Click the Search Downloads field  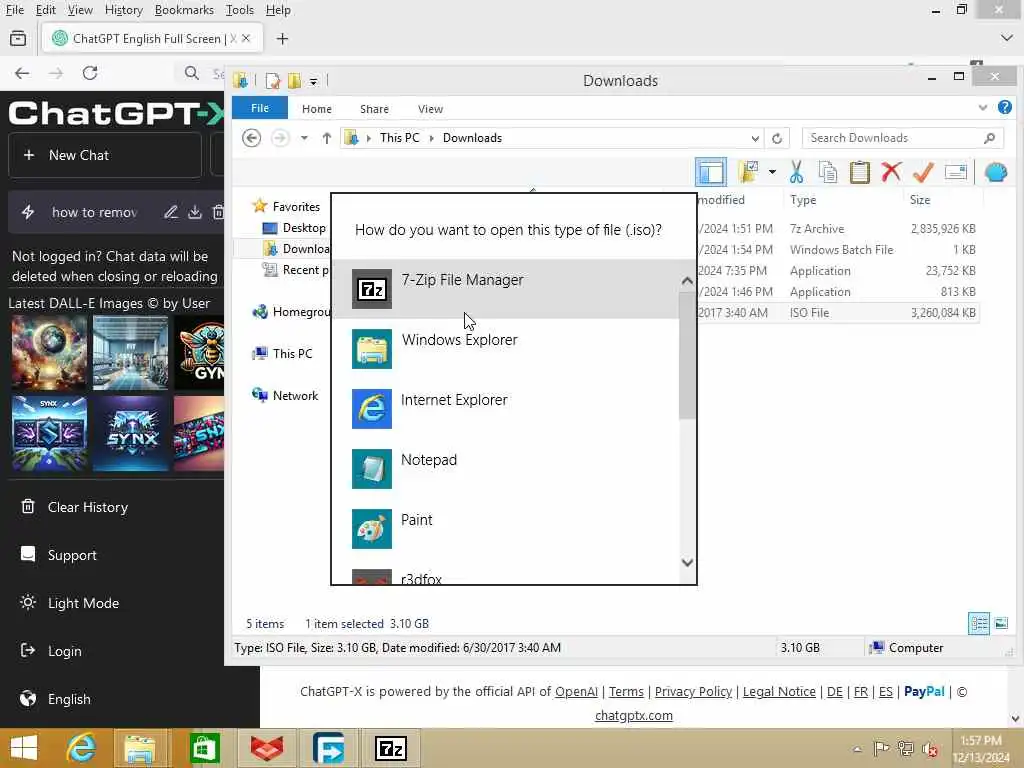(x=901, y=138)
